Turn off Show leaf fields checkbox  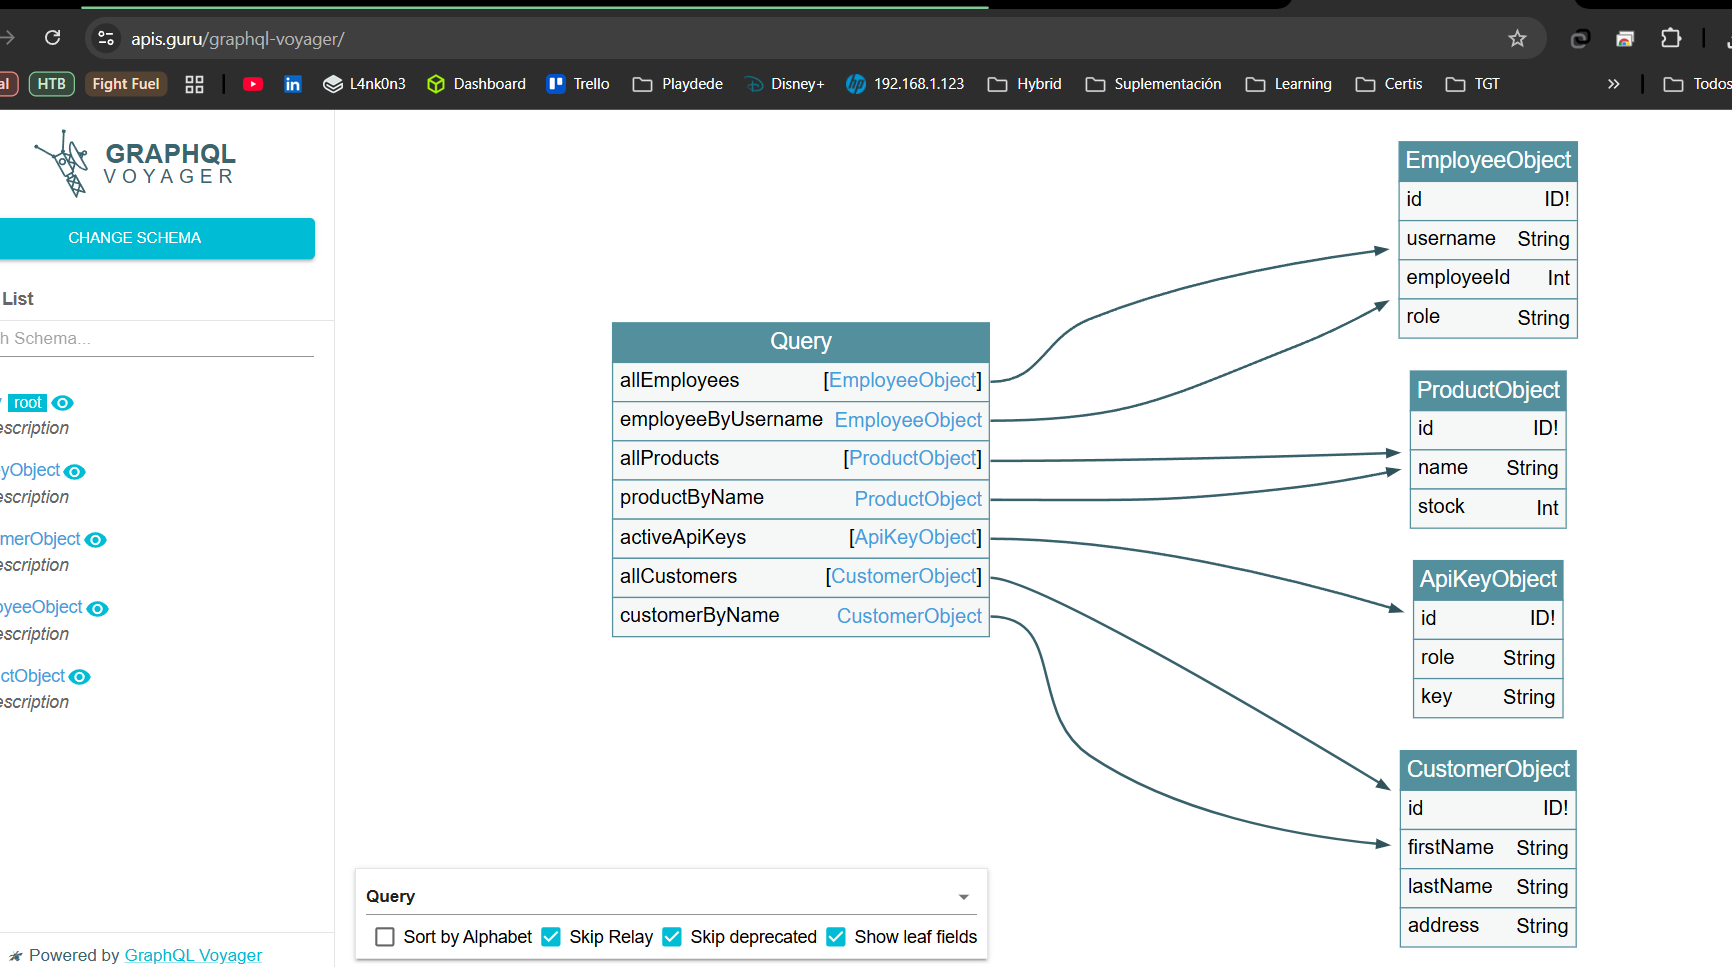coord(836,937)
